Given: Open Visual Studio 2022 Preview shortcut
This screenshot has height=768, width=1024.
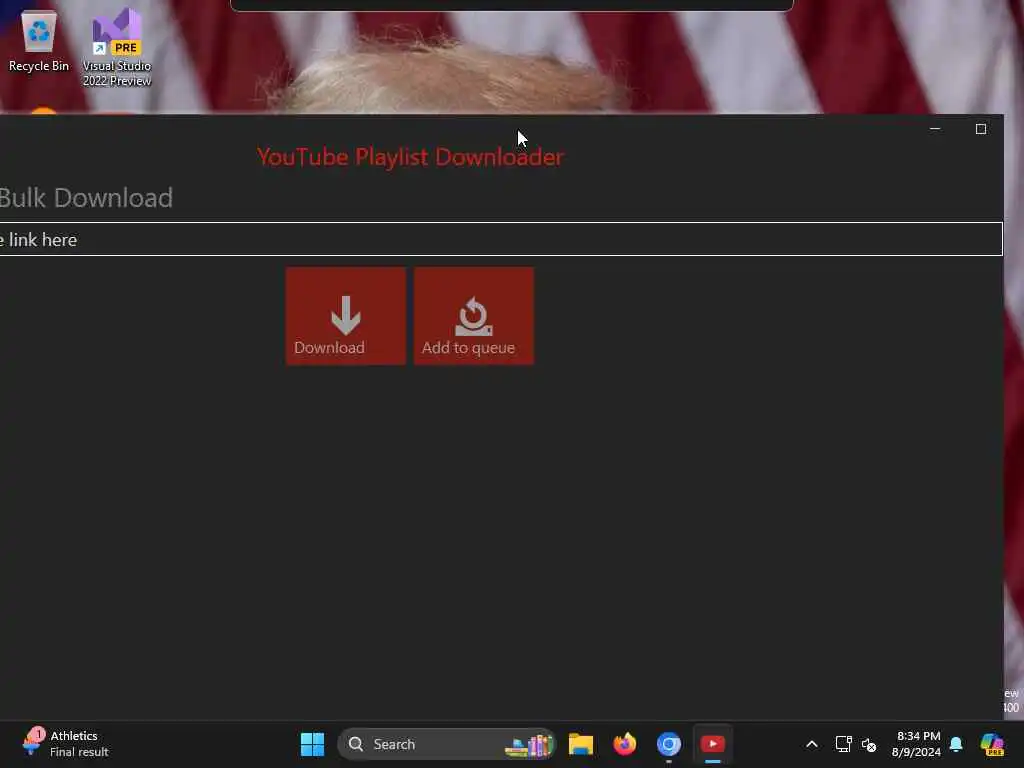Looking at the screenshot, I should tap(117, 48).
